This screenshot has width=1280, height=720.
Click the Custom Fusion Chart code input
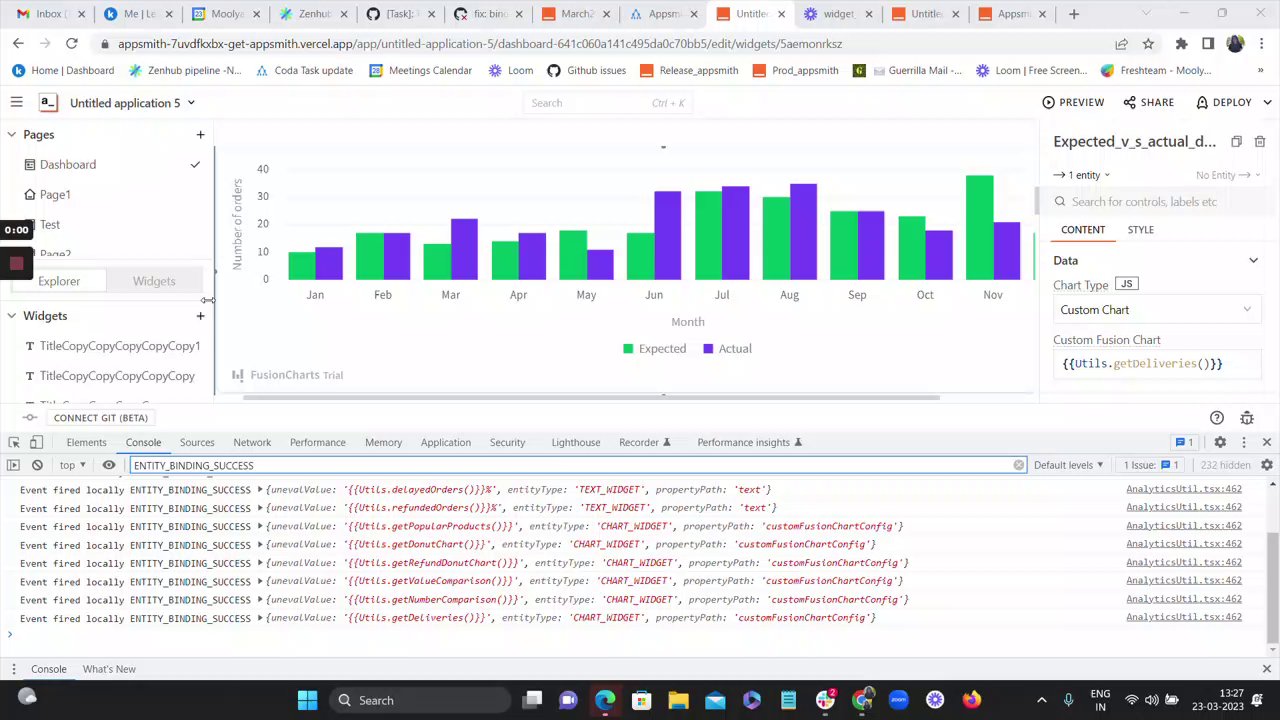click(1157, 364)
